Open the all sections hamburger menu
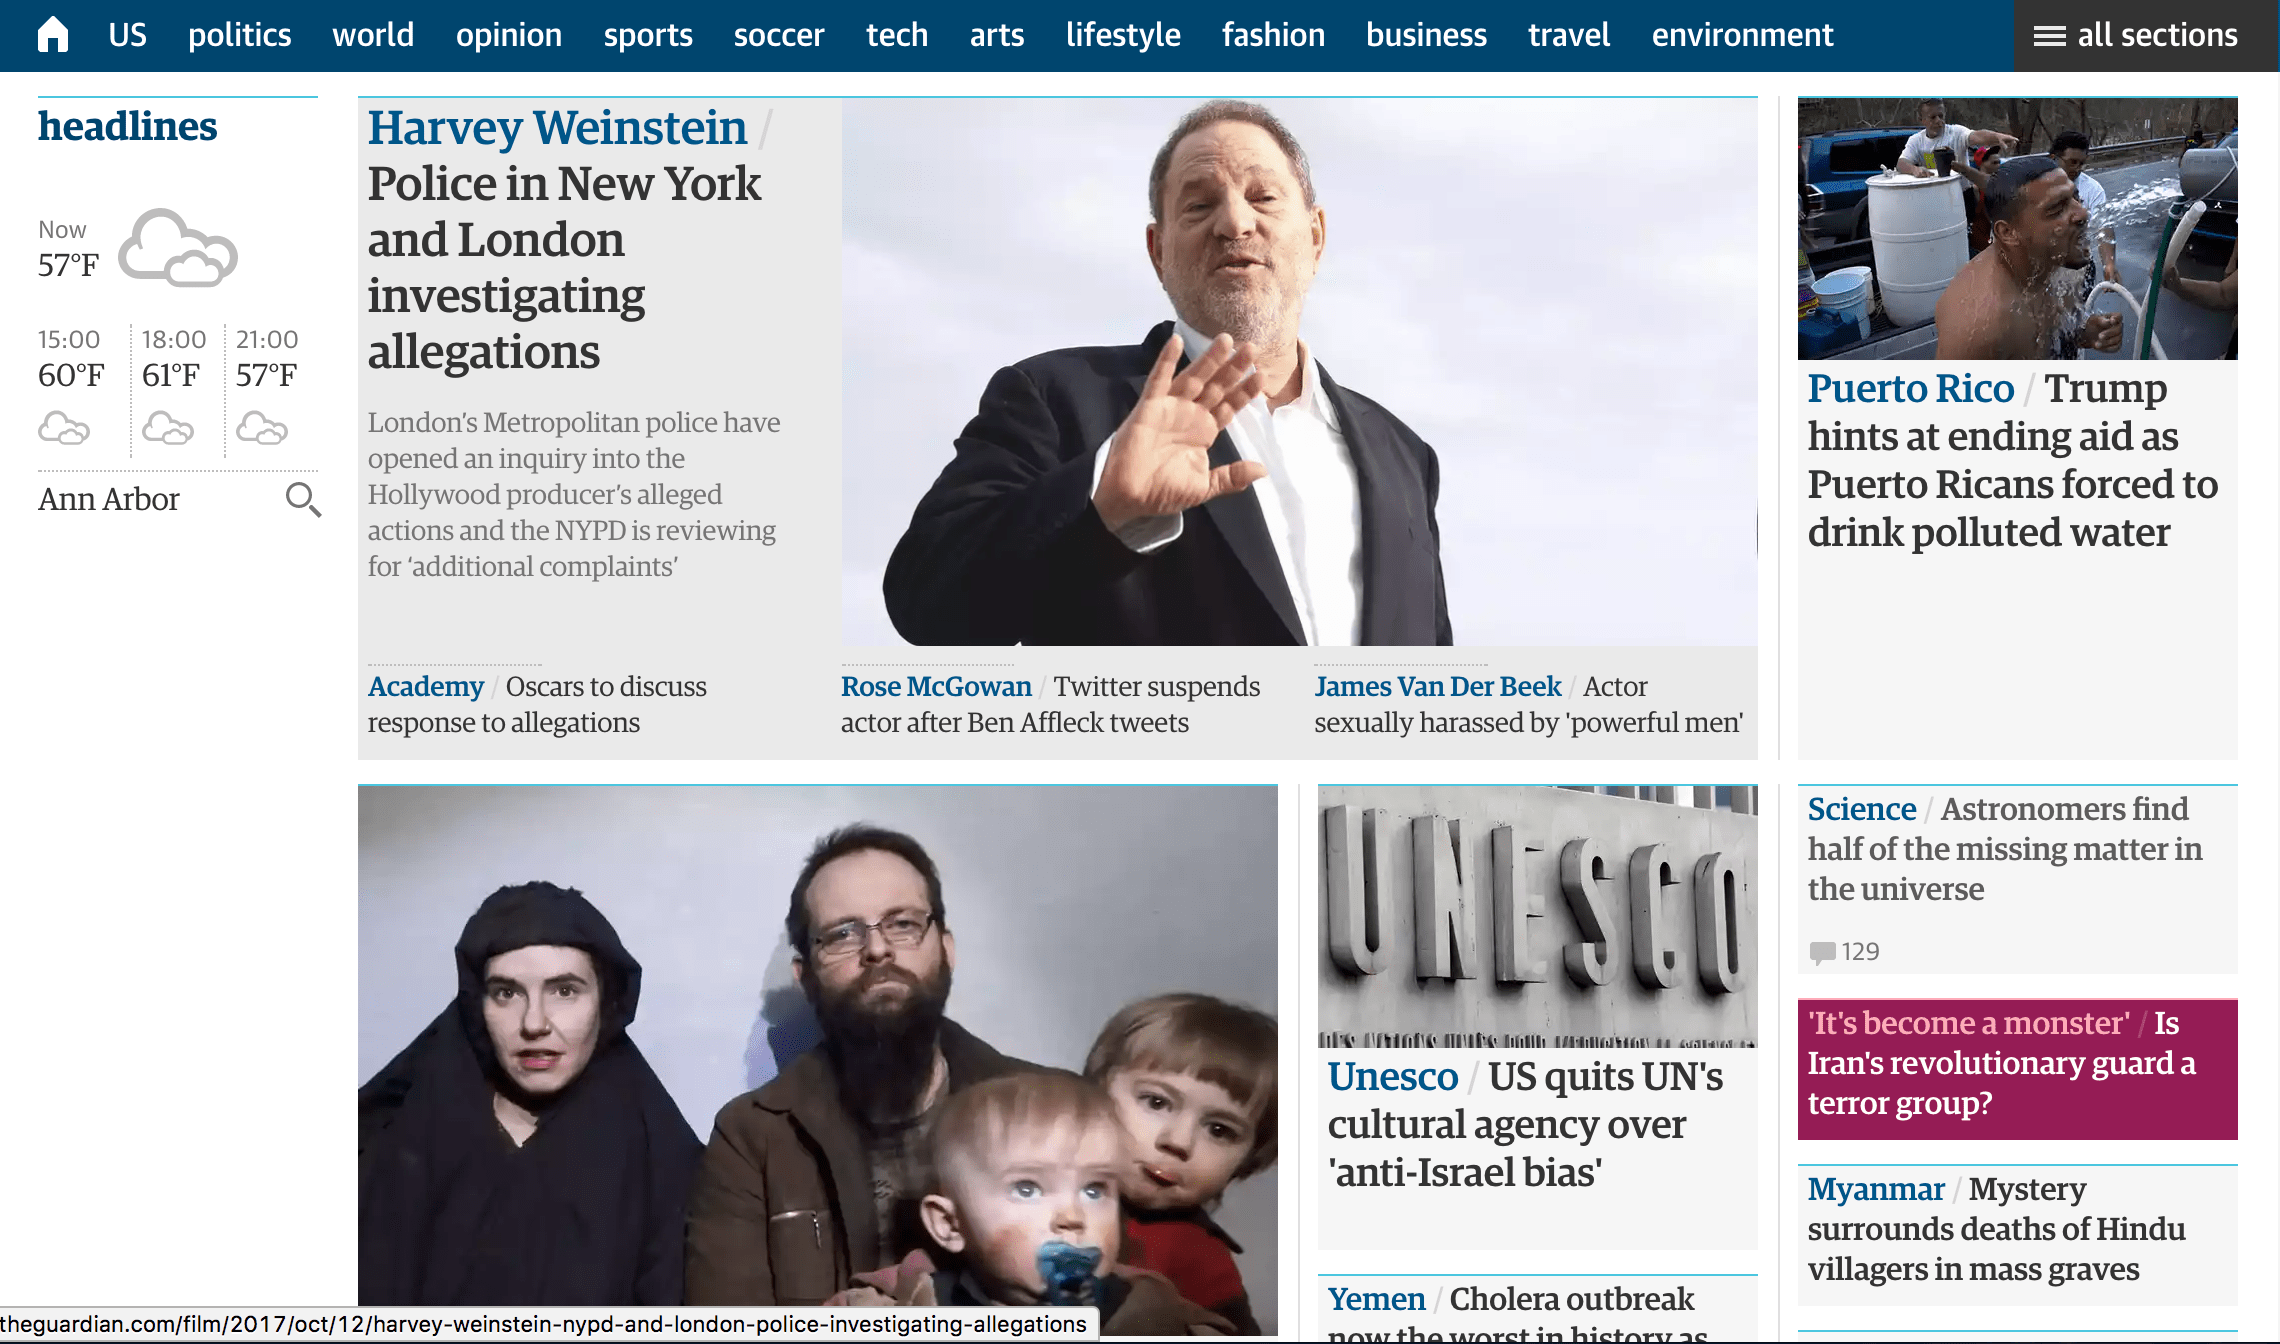 coord(2135,36)
